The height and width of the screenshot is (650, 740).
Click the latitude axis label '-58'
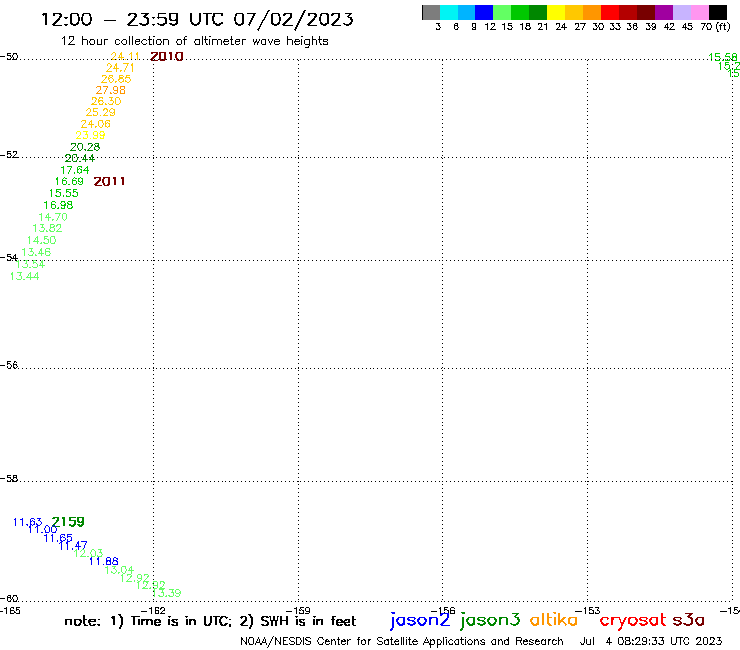(x=10, y=479)
